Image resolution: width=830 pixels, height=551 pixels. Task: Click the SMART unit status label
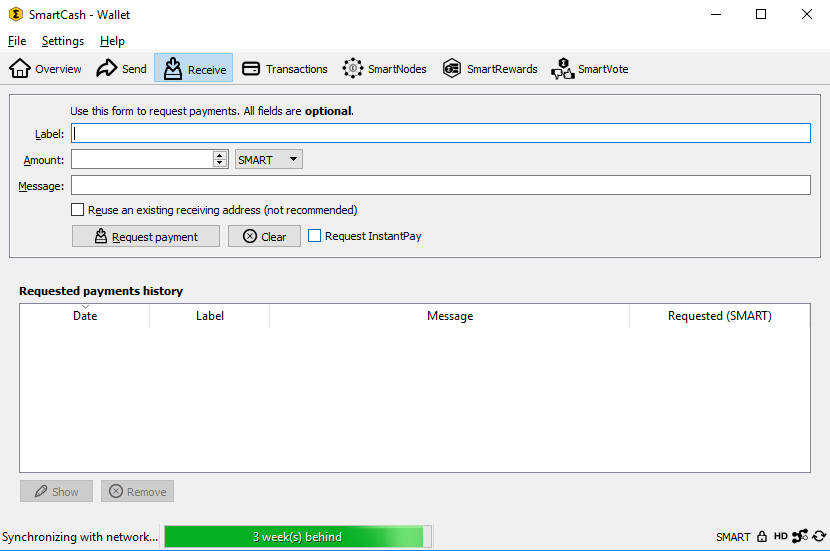733,537
